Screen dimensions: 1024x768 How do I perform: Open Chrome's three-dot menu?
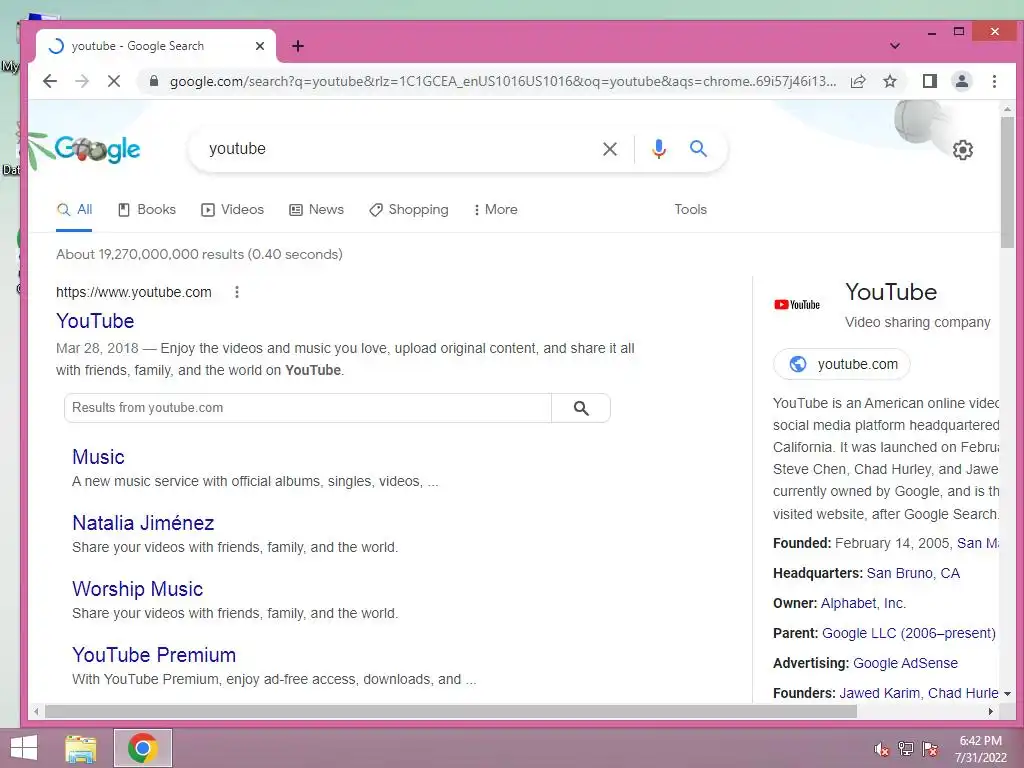[x=994, y=81]
